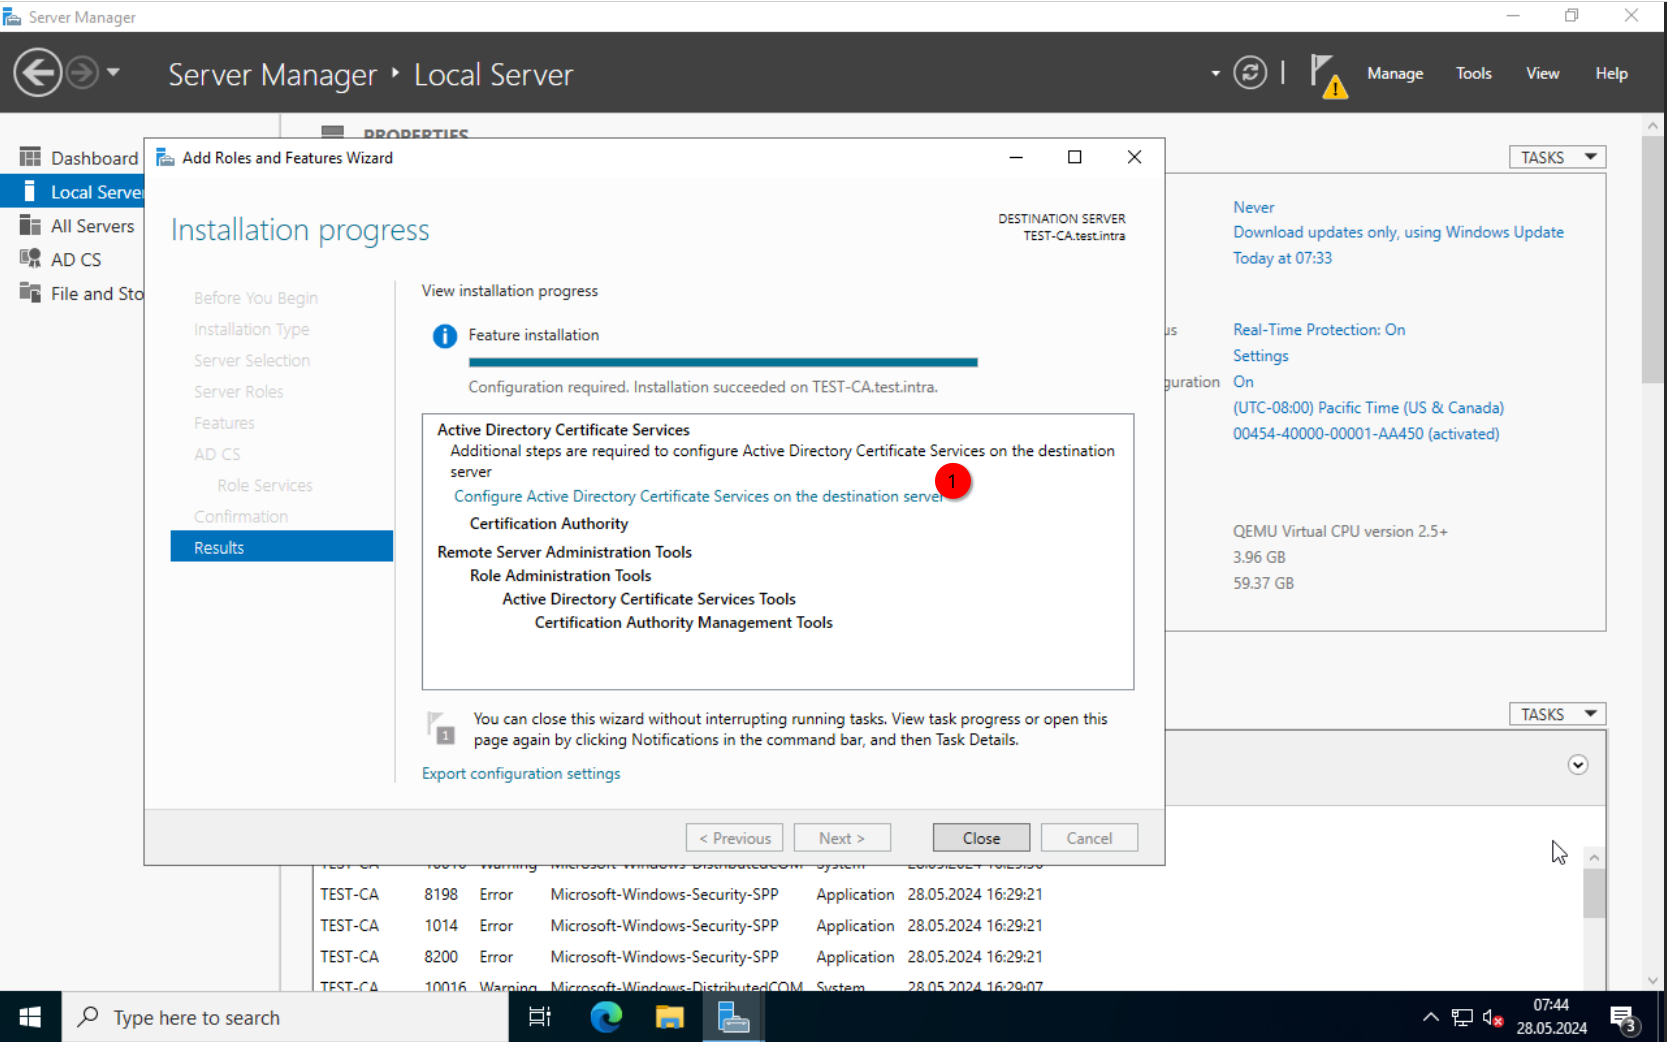Click Download updates only, using Windows Update

pyautogui.click(x=1398, y=232)
